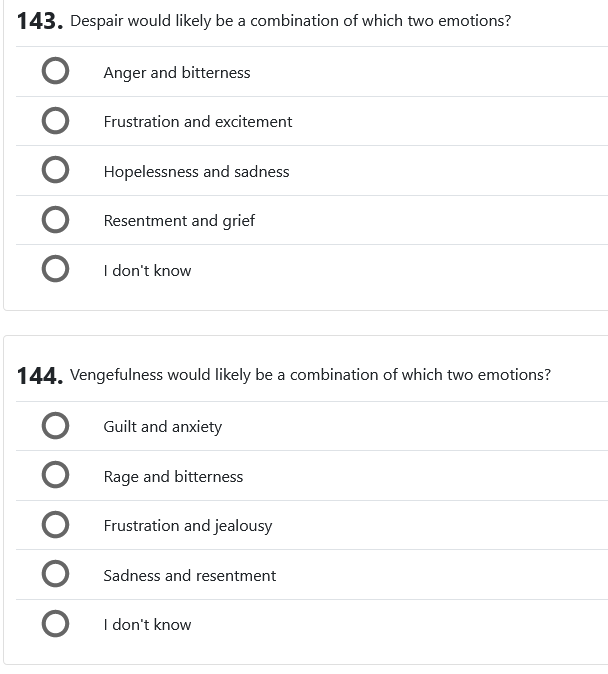Image resolution: width=608 pixels, height=674 pixels.
Task: Click the 'Frustration and excitement' answer label
Action: tap(198, 122)
